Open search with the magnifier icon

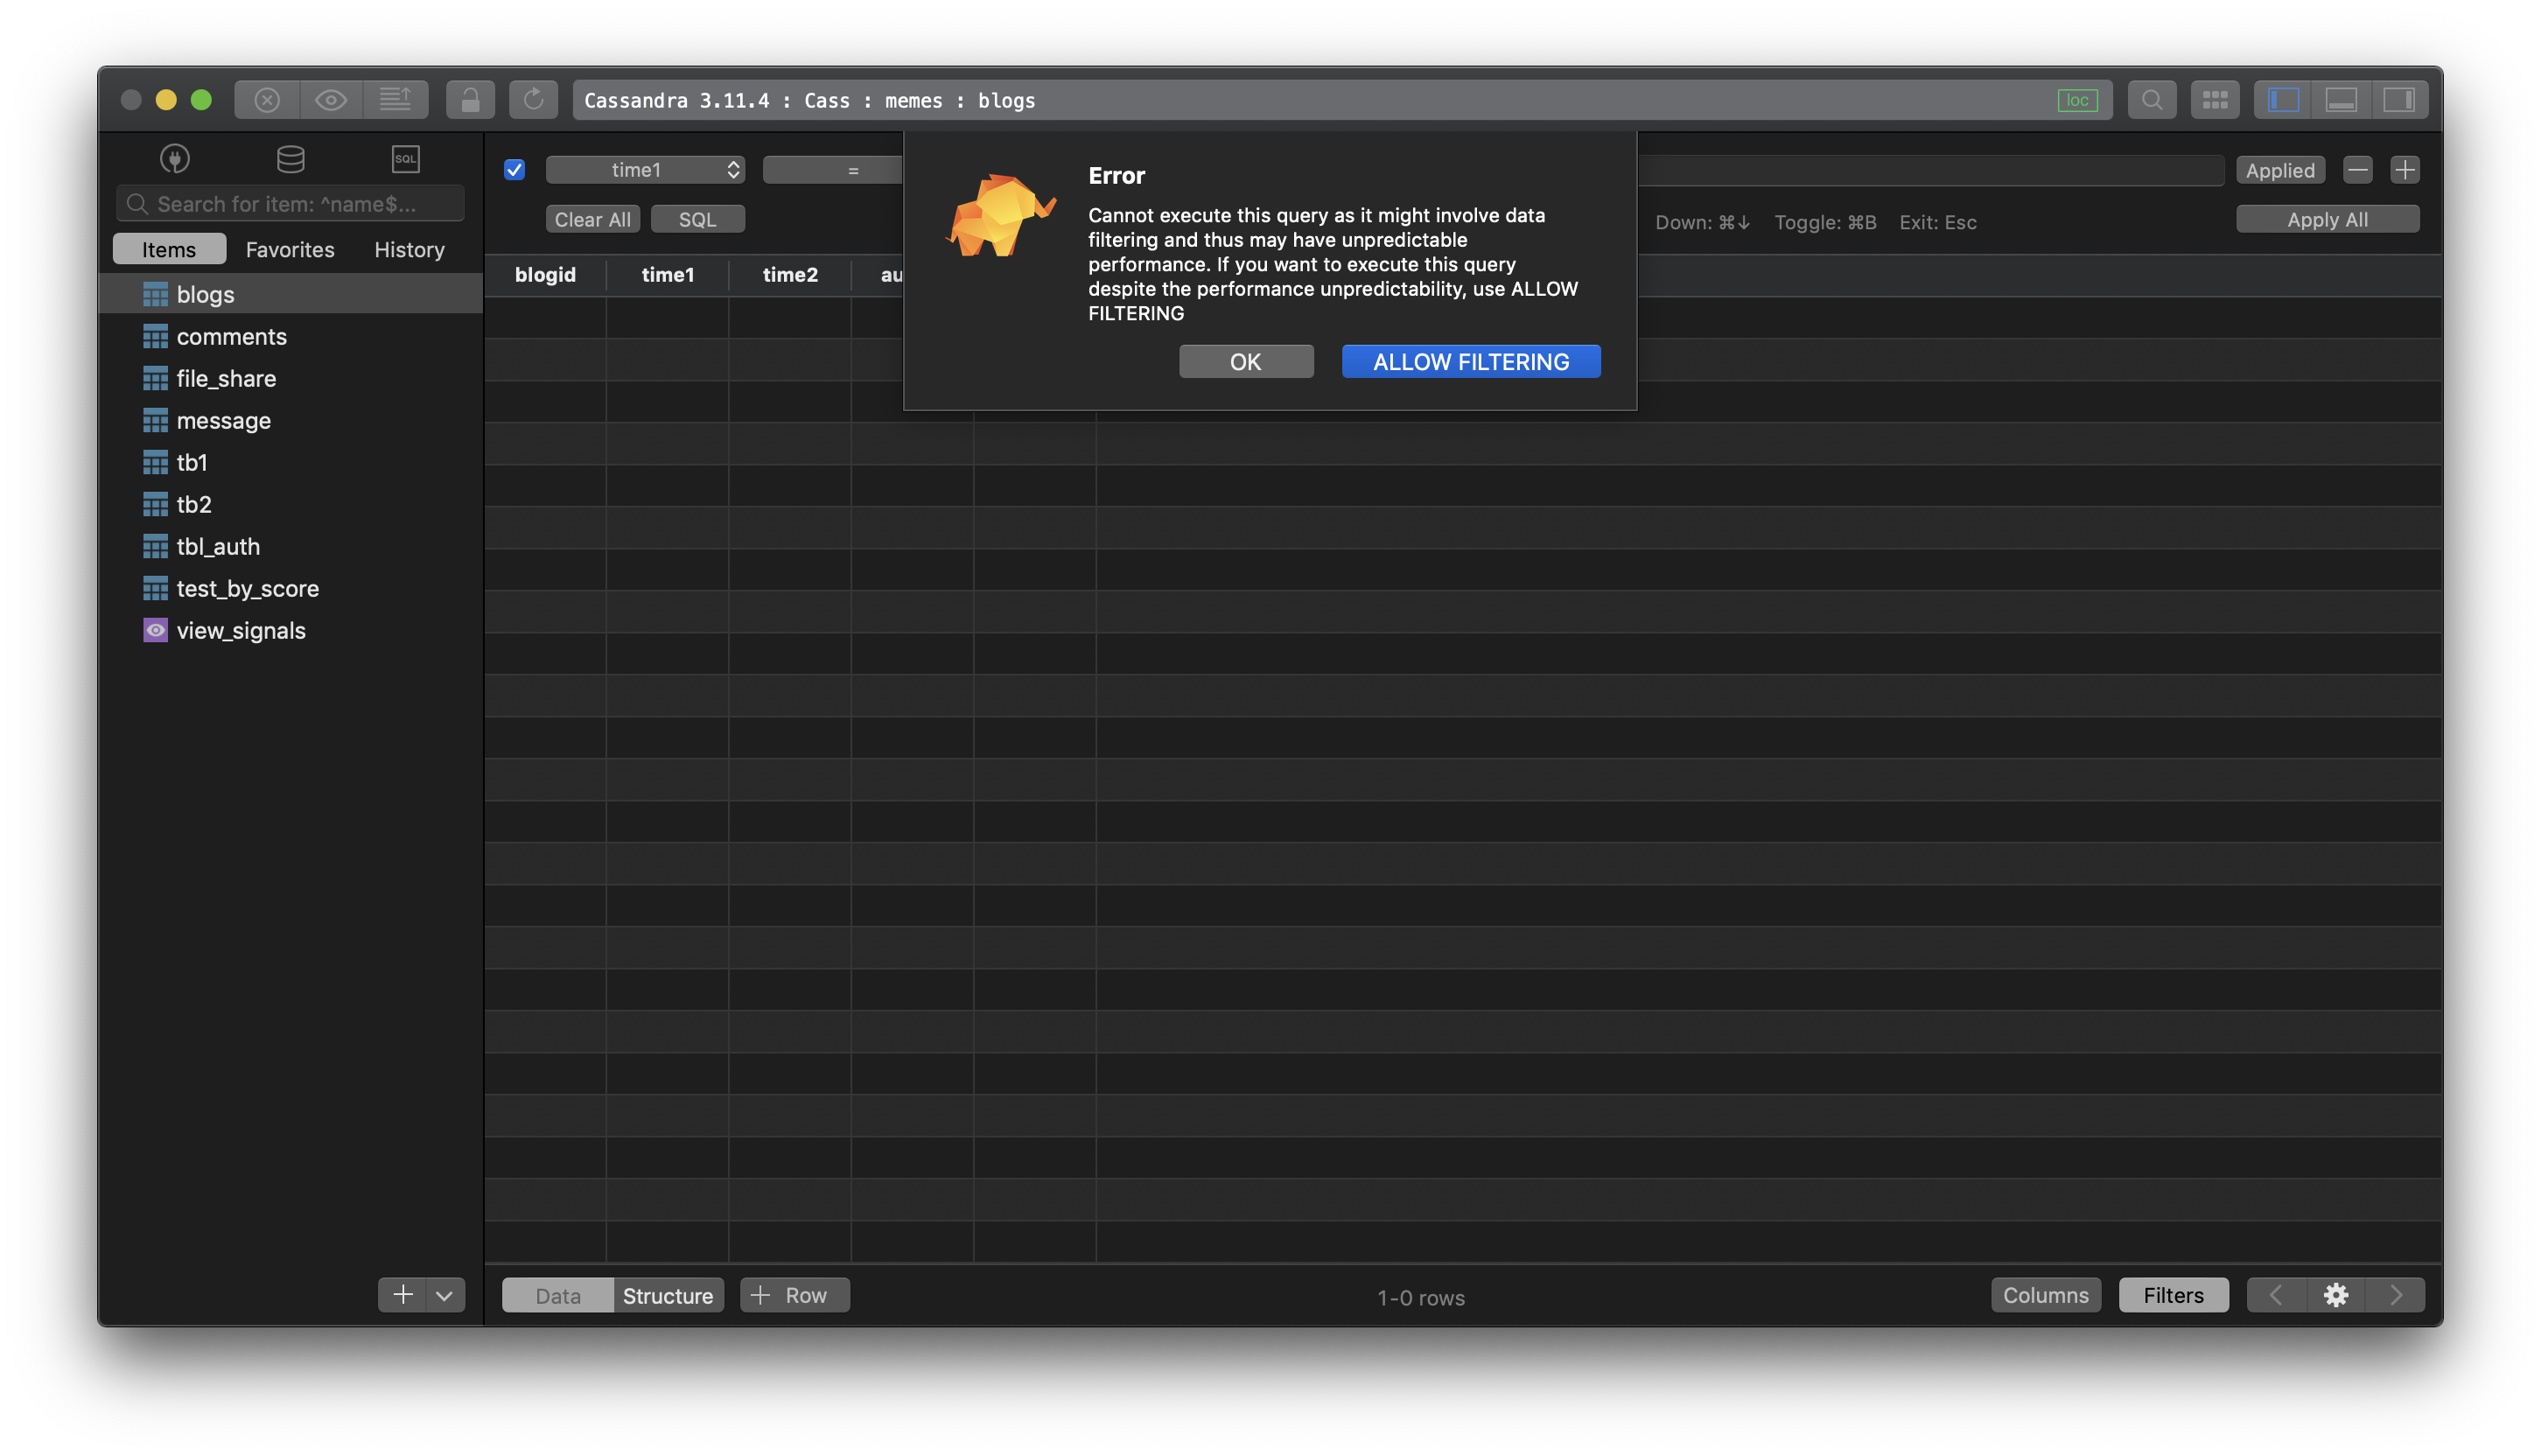[2153, 99]
